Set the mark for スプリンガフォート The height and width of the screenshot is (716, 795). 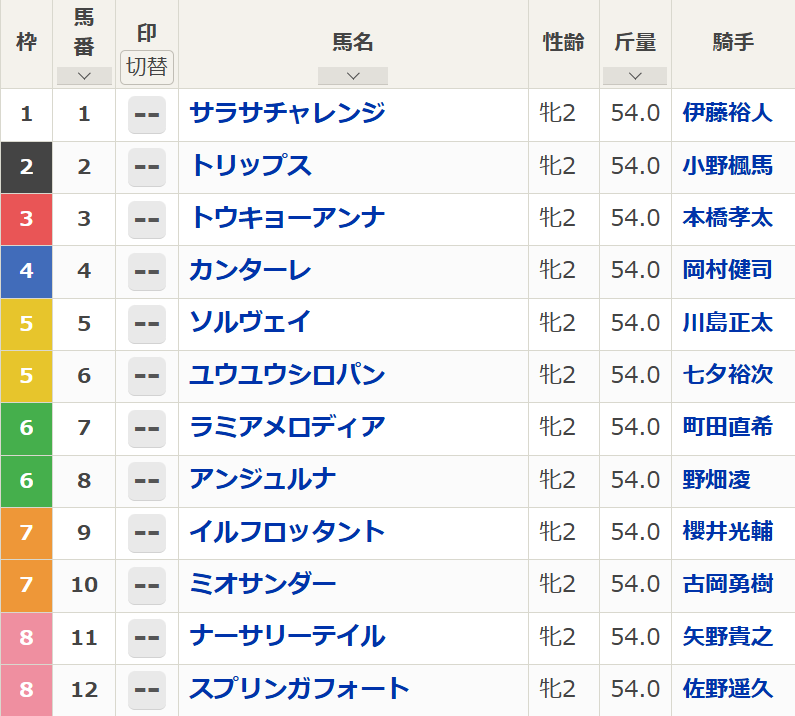click(147, 689)
